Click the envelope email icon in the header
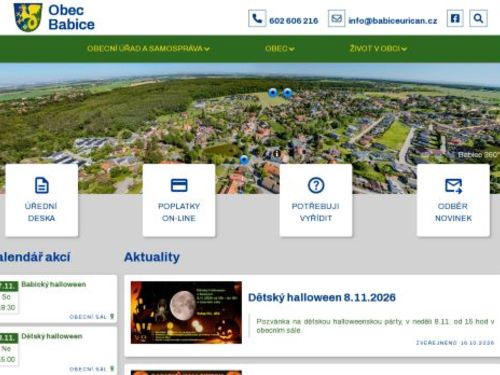500x375 pixels. tap(336, 18)
